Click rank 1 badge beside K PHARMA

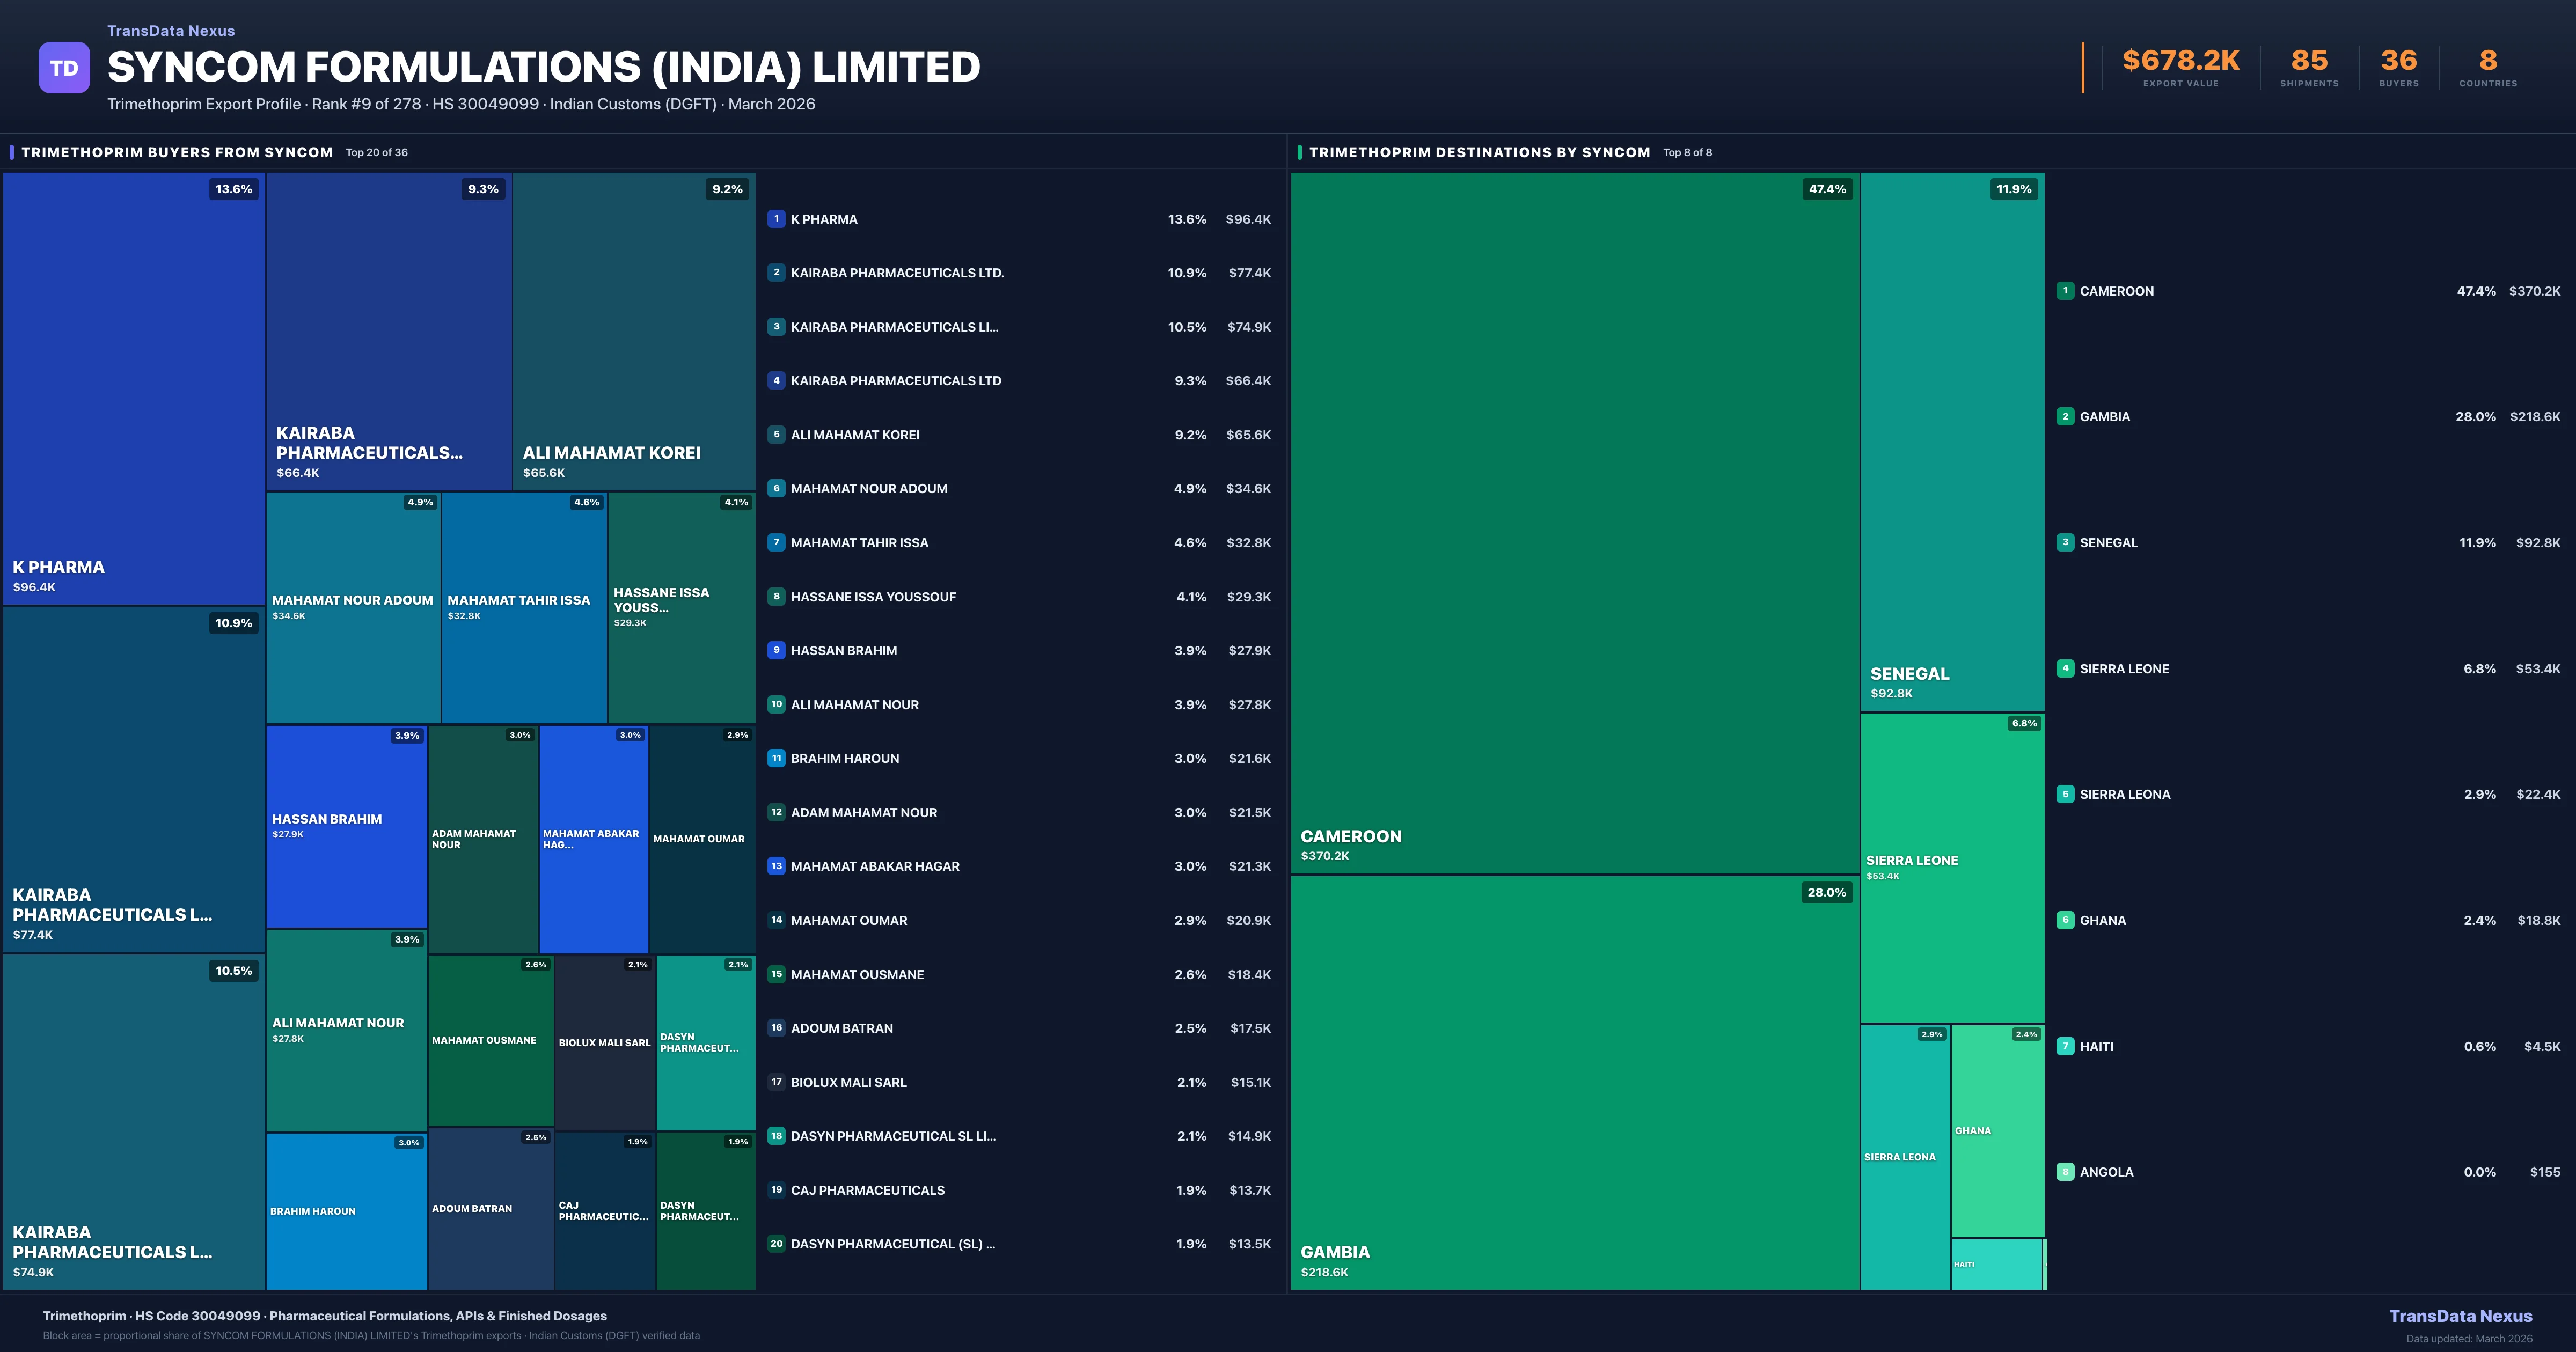click(x=776, y=219)
